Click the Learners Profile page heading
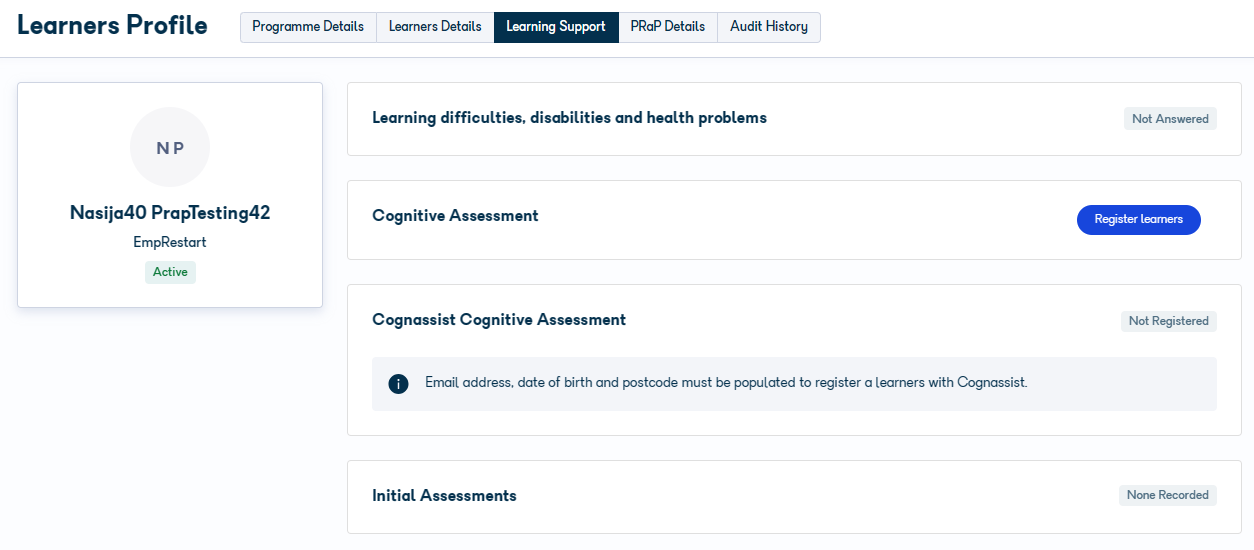The image size is (1254, 550). (x=112, y=26)
